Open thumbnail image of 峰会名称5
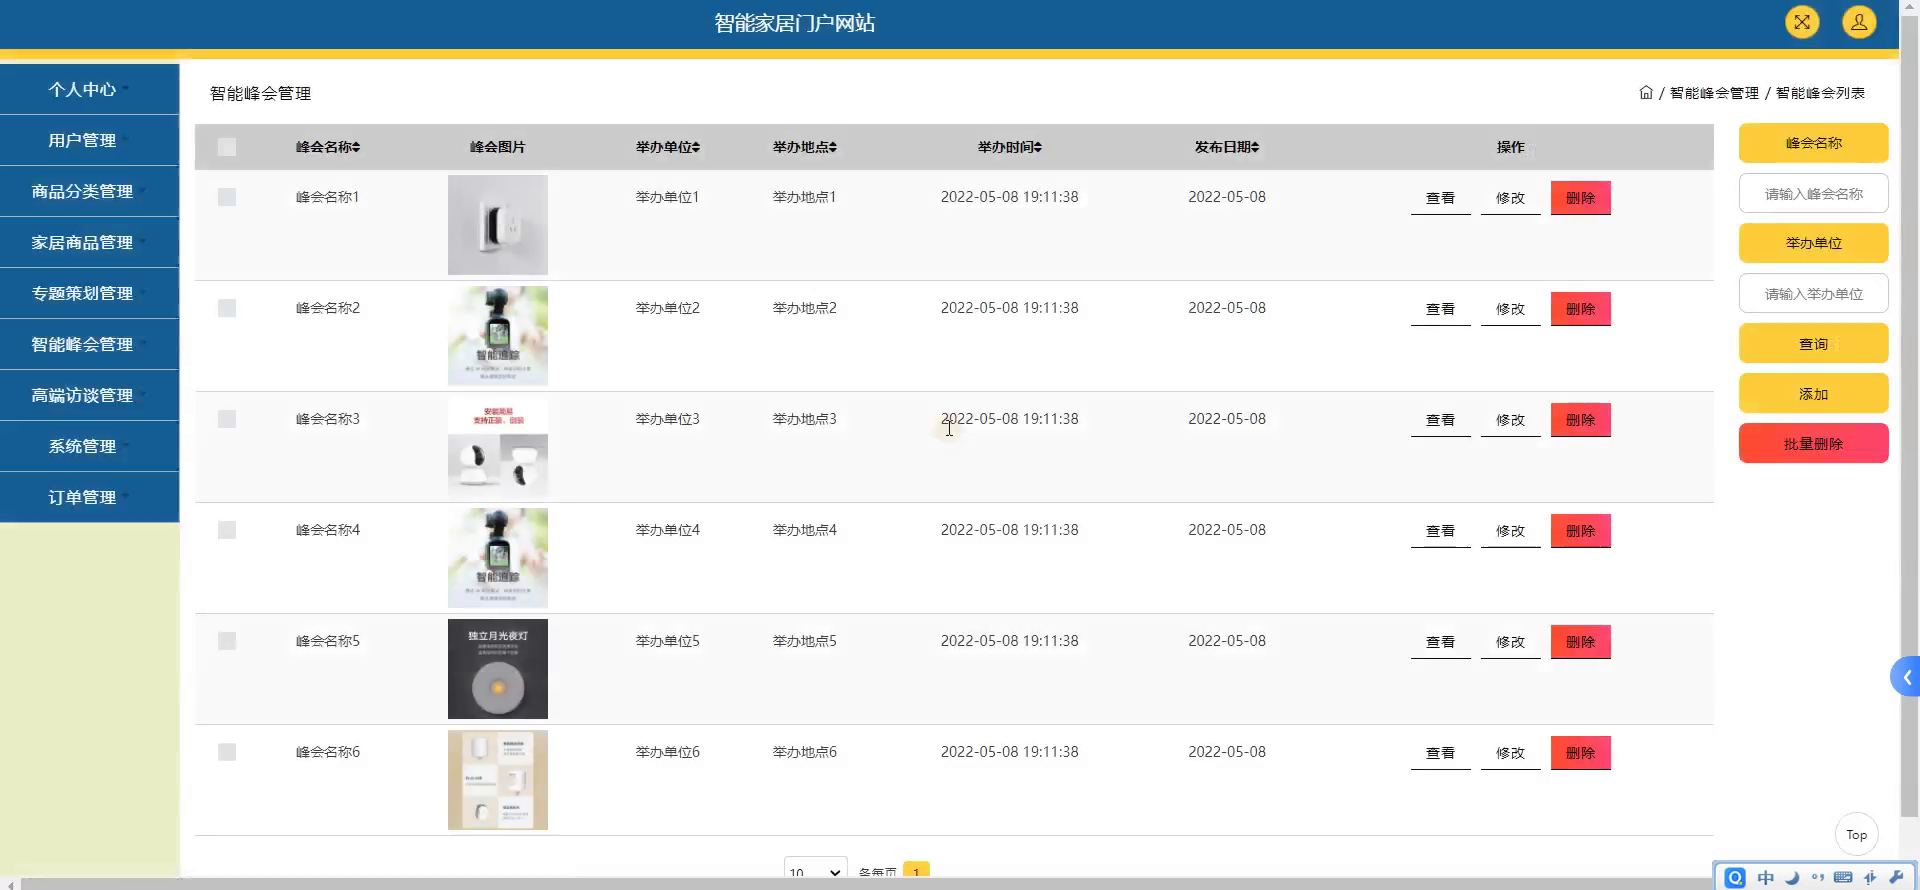Viewport: 1920px width, 890px height. coord(498,669)
